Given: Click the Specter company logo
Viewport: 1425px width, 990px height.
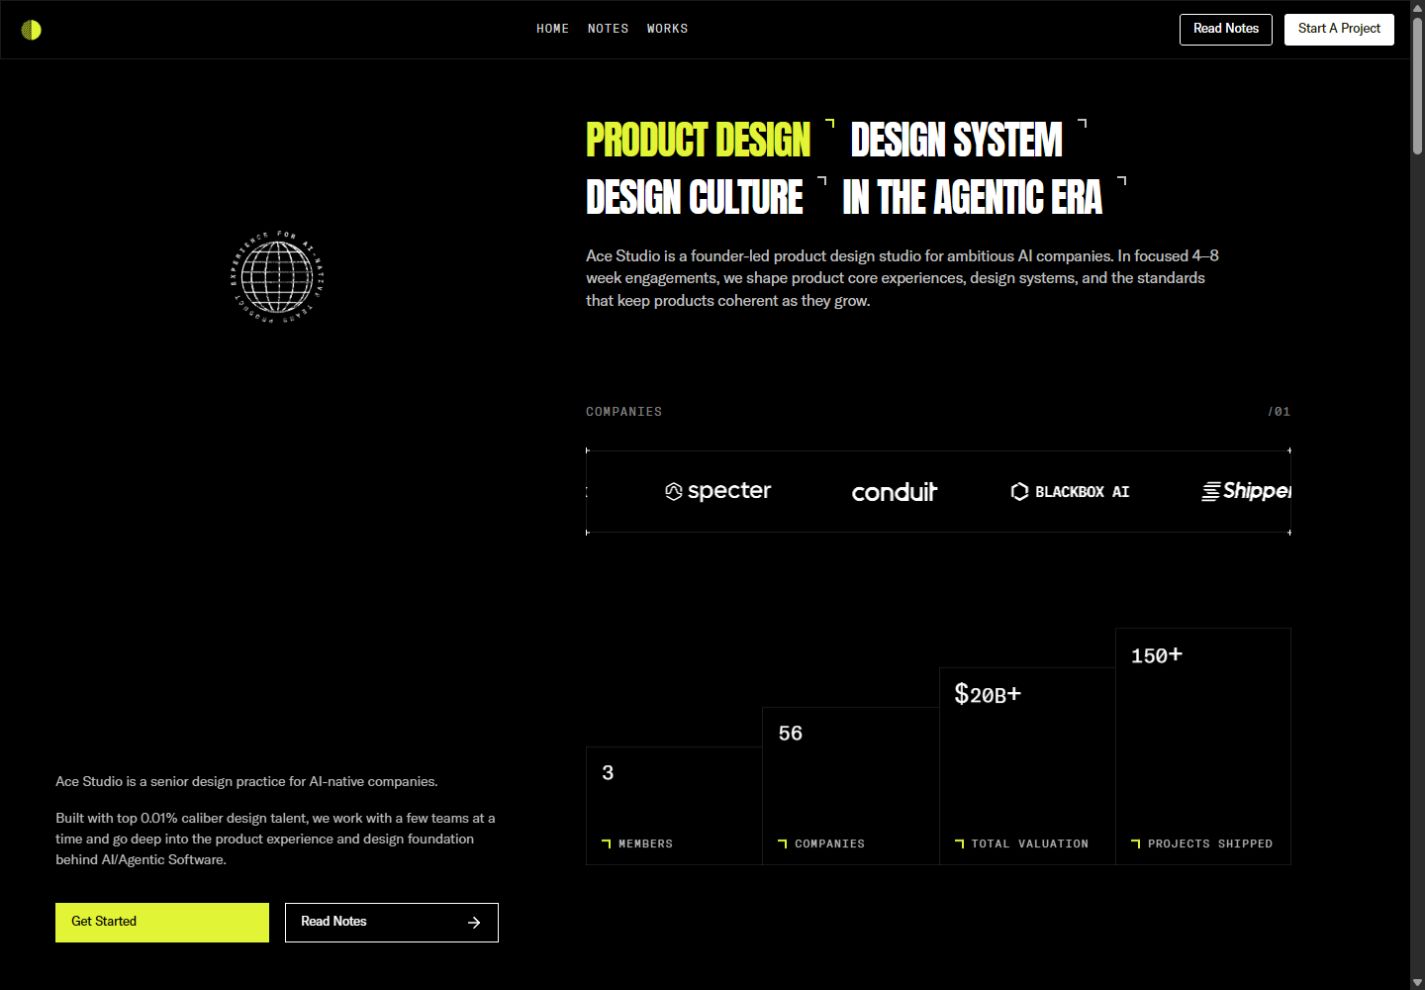Looking at the screenshot, I should point(718,491).
